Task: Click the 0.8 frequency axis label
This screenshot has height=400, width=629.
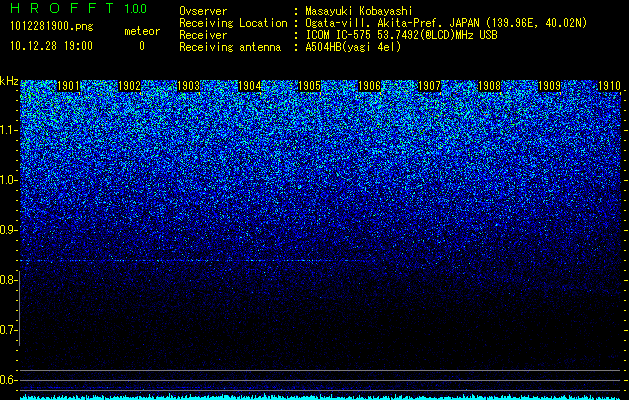Action: 8,280
